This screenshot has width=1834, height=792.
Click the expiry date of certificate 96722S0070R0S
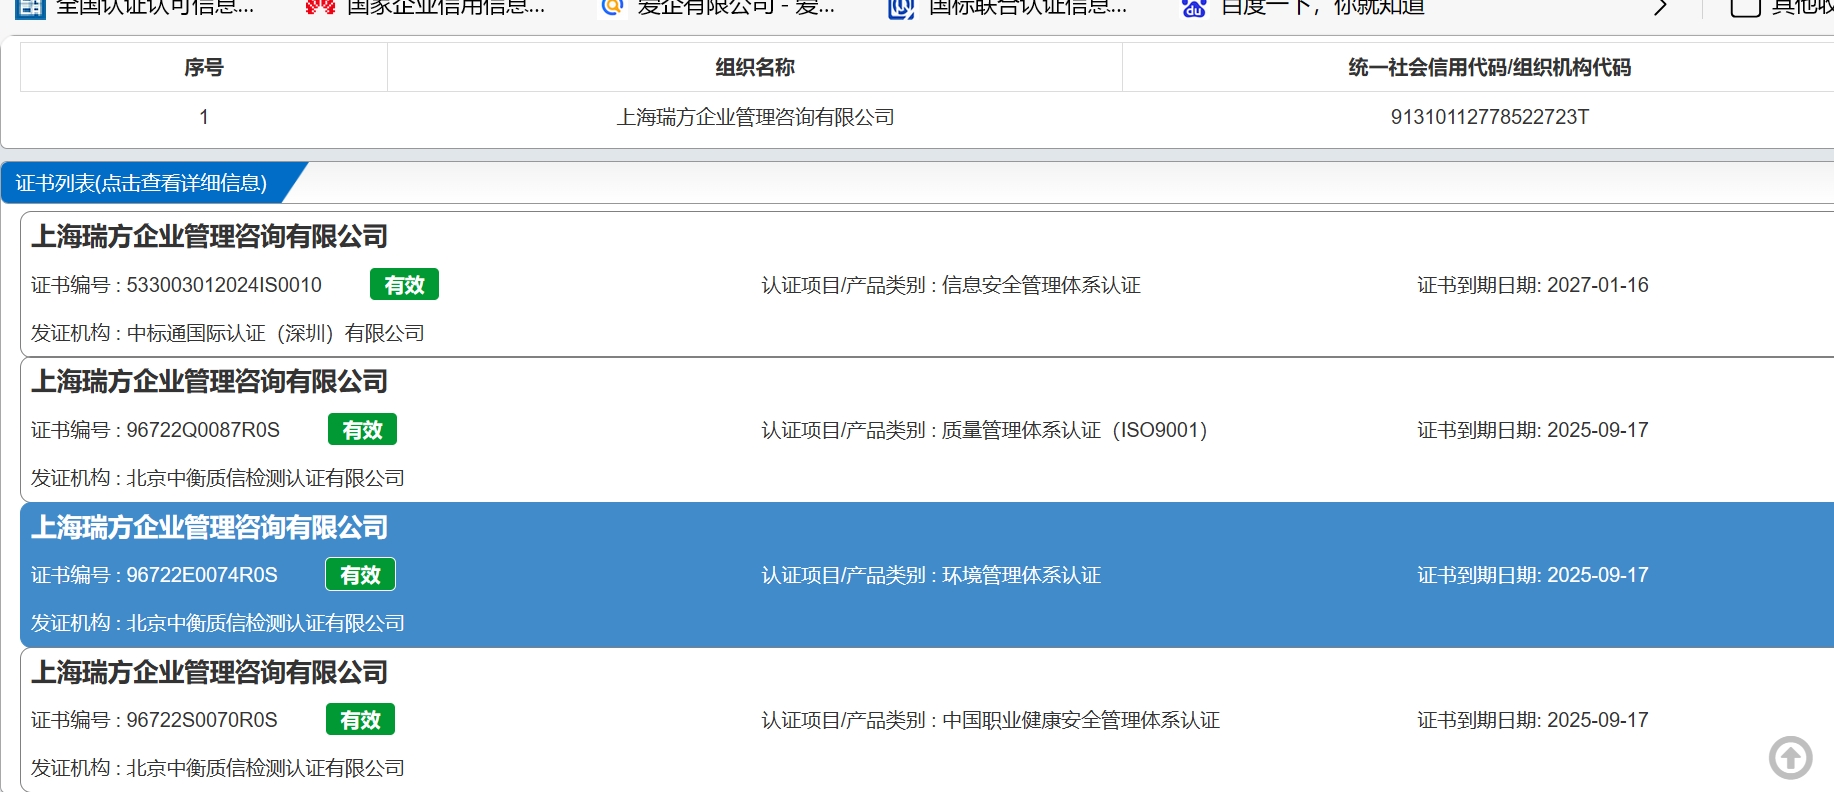(x=1598, y=720)
